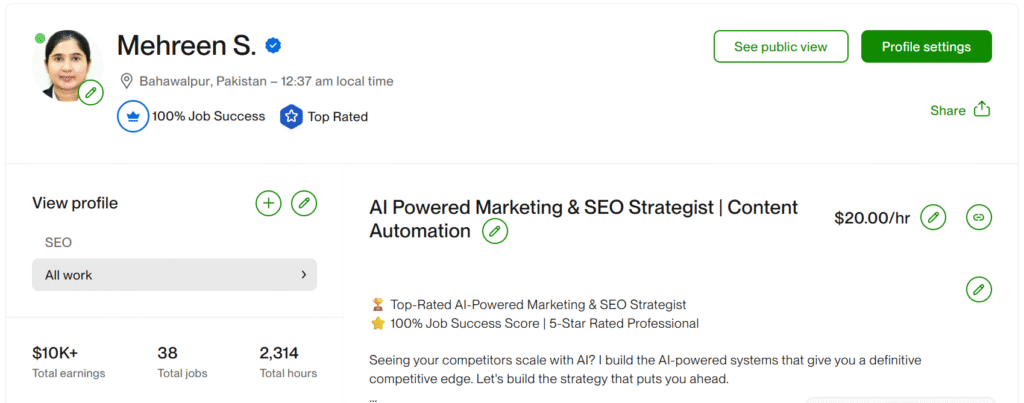Expand the truncated overview ellipsis

tap(374, 397)
